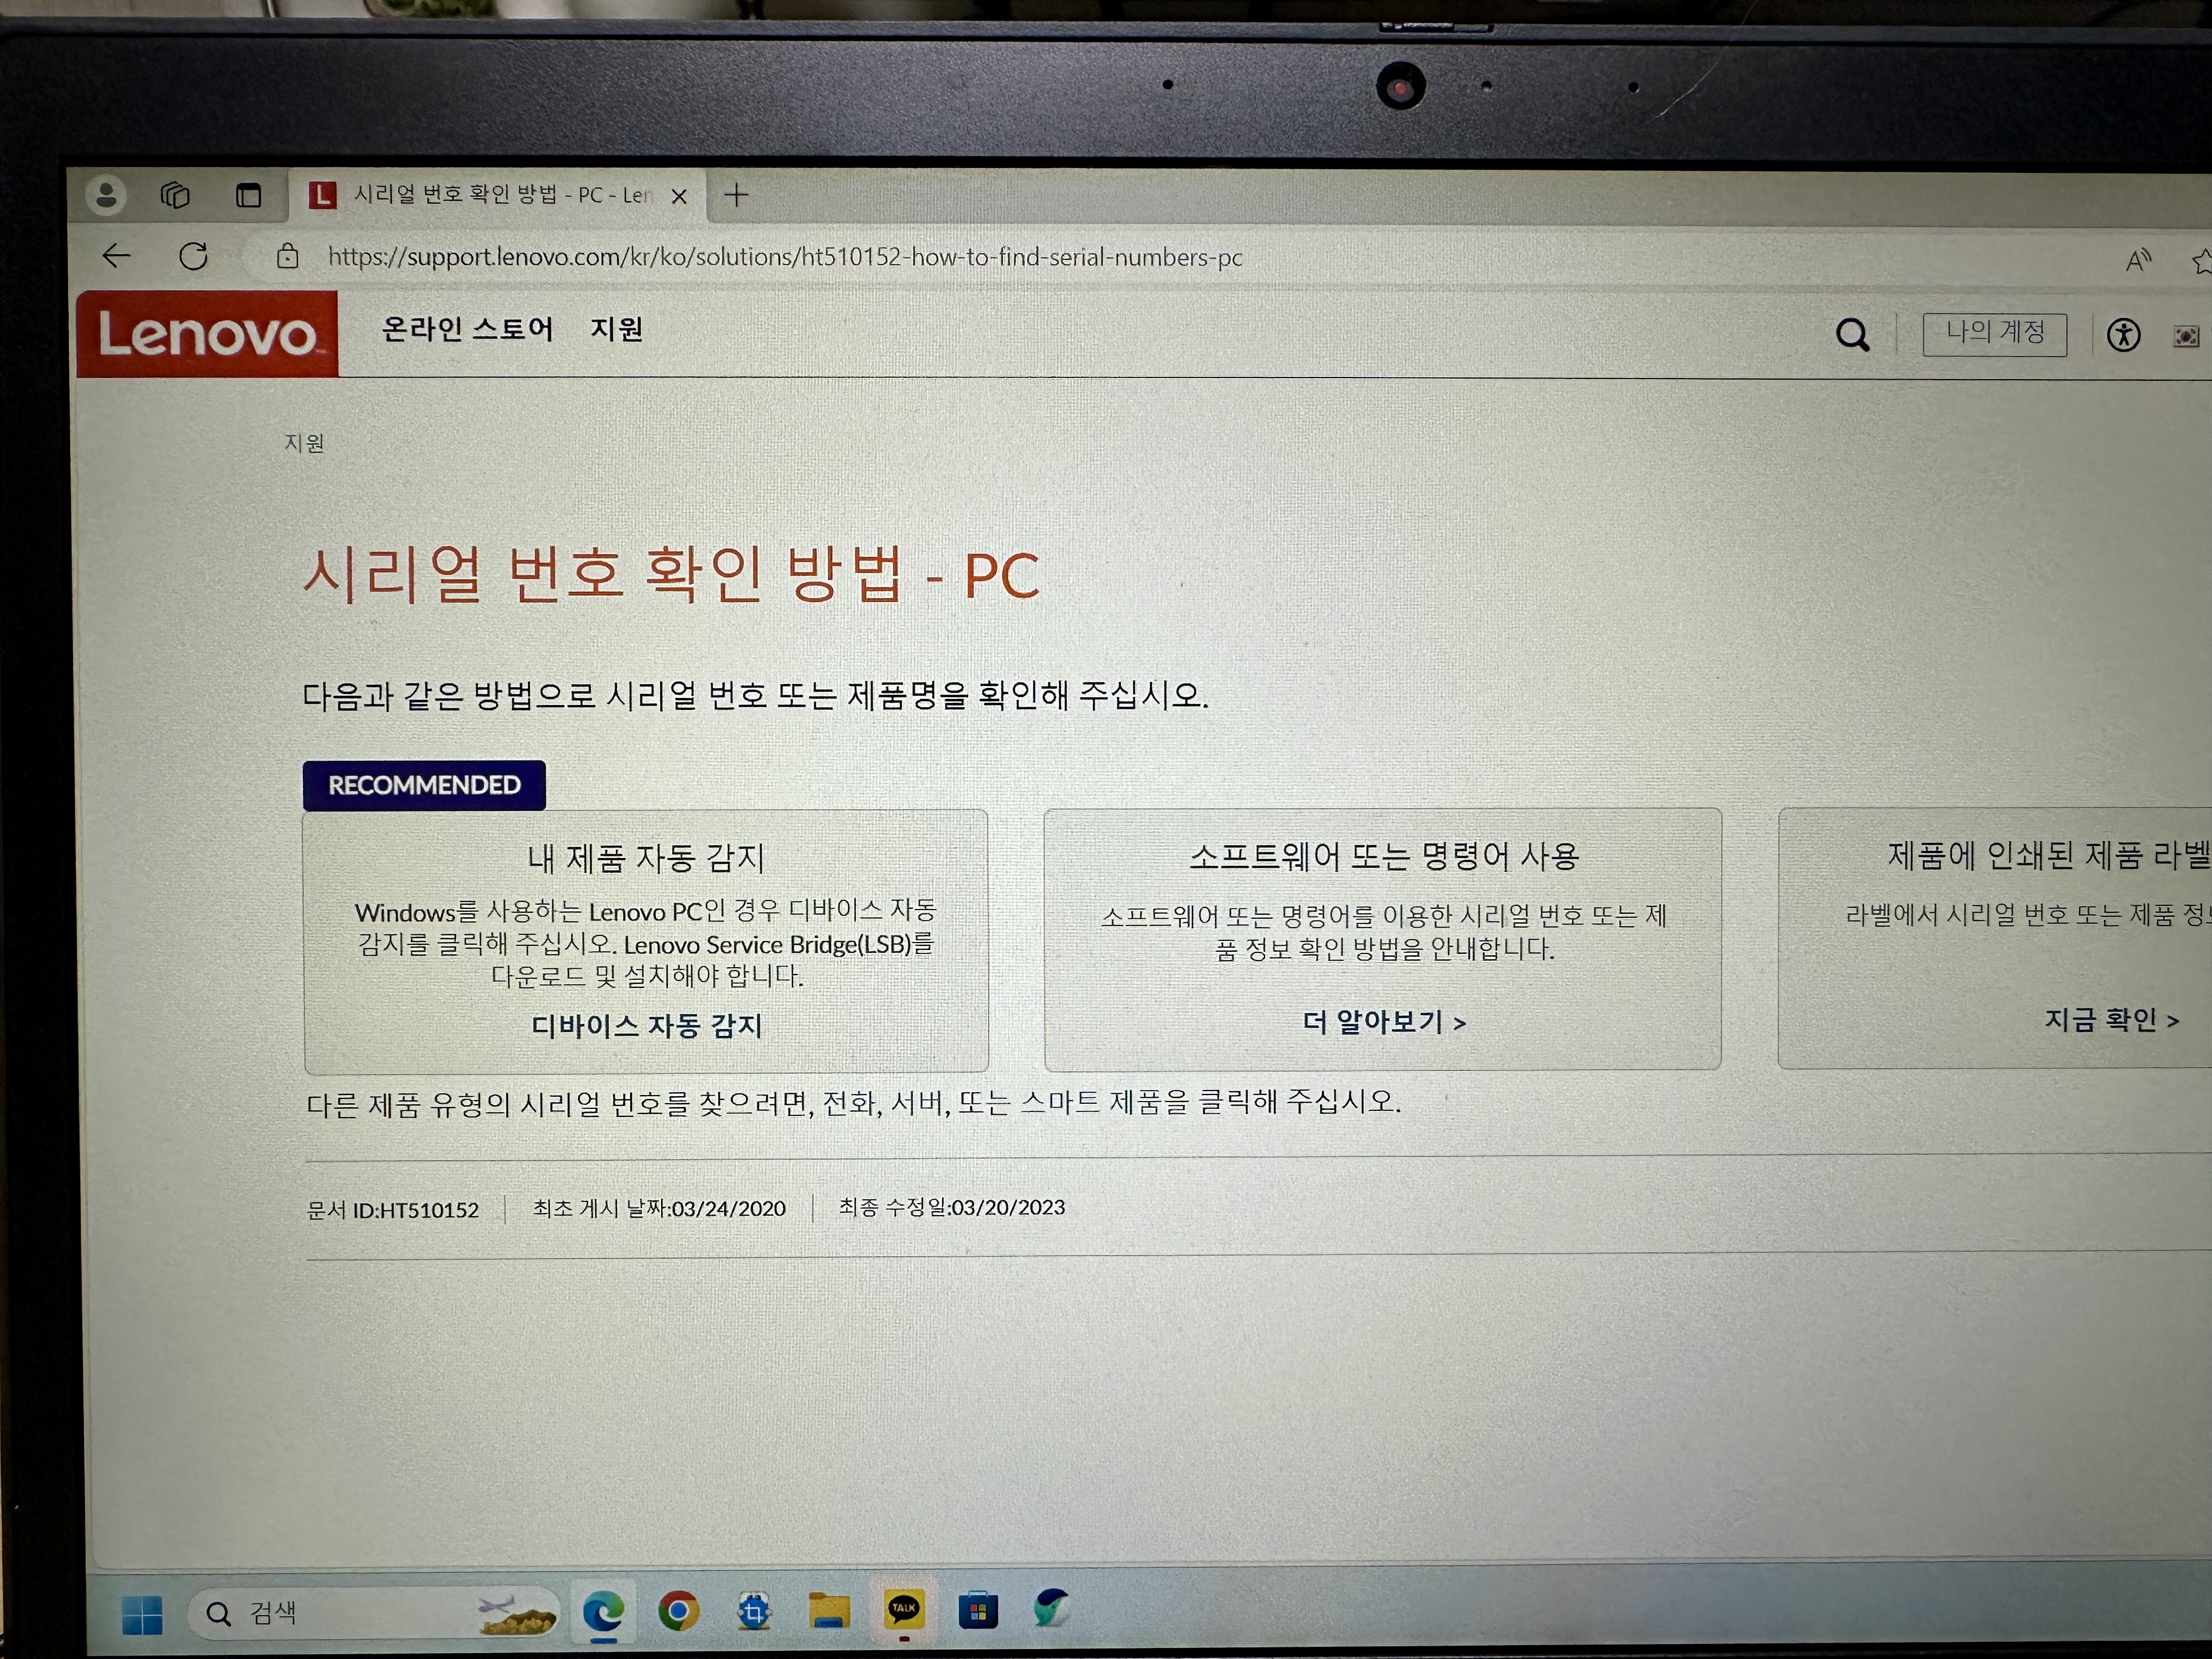
Task: Click the accessibility icon on the Lenovo header
Action: (x=2125, y=334)
